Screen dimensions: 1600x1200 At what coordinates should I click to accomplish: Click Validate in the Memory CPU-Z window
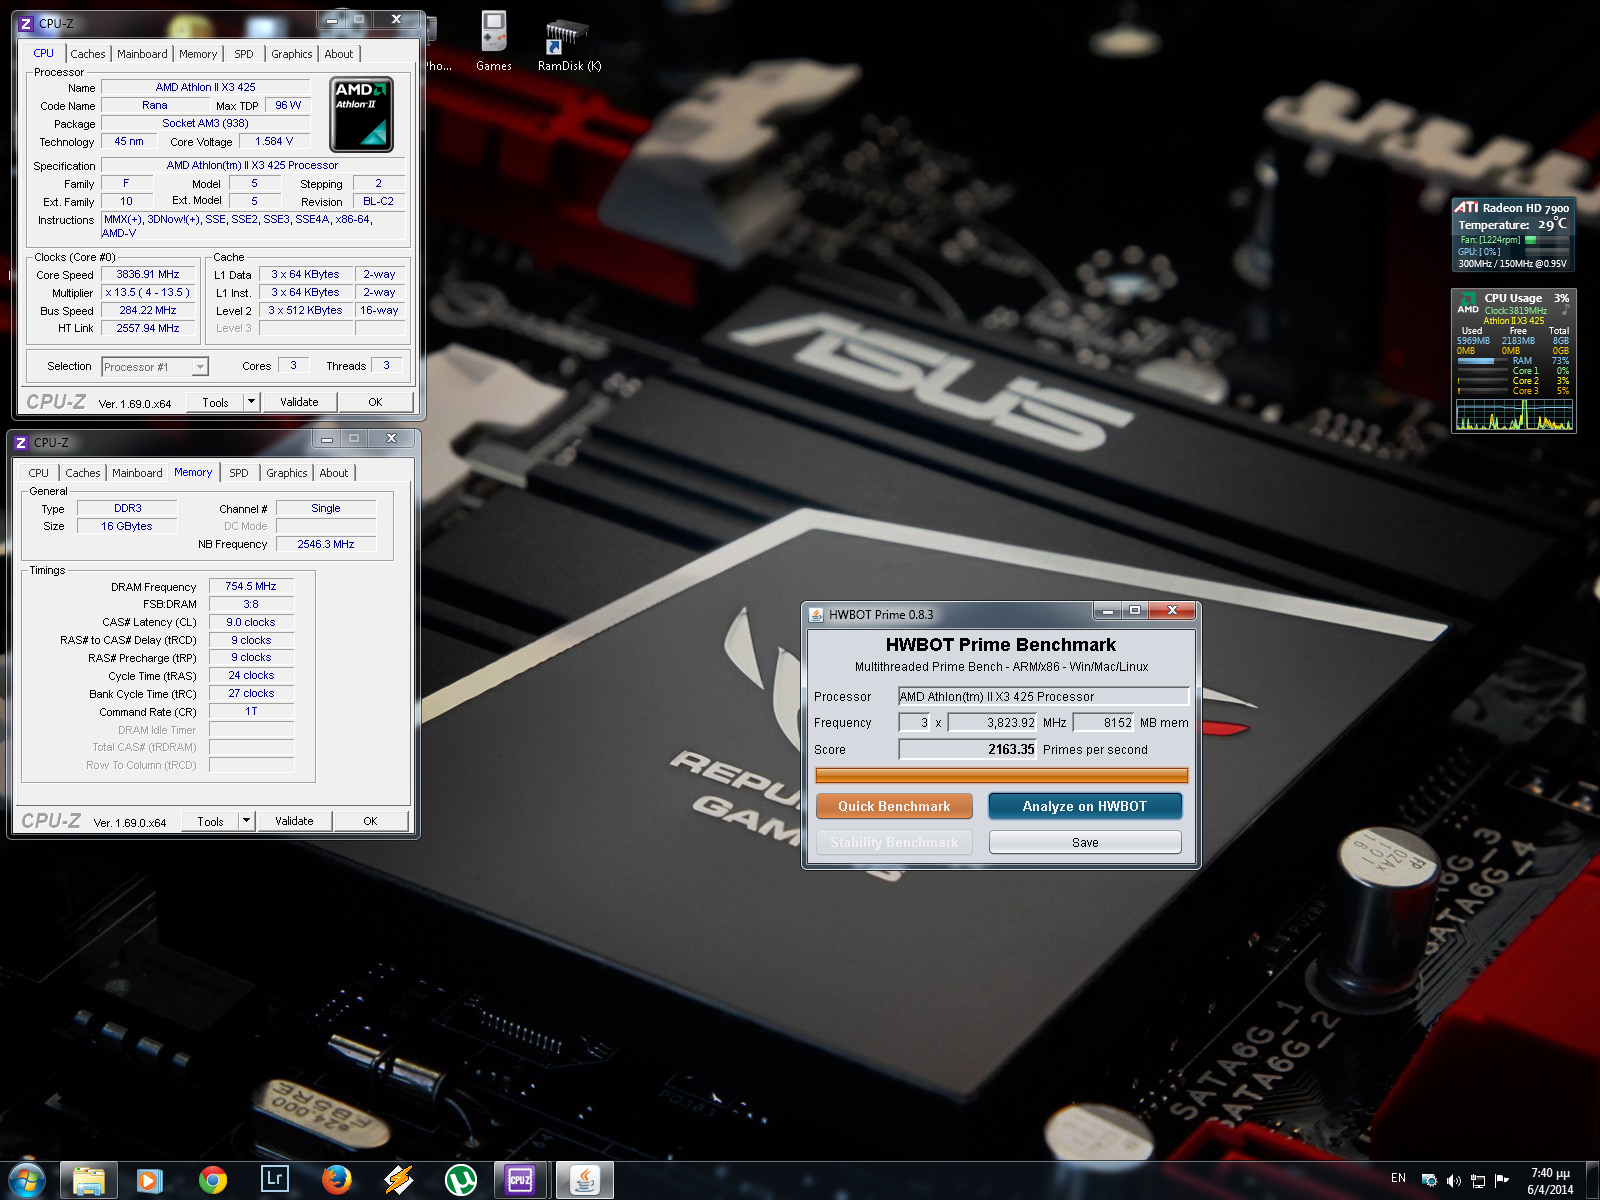pos(294,821)
